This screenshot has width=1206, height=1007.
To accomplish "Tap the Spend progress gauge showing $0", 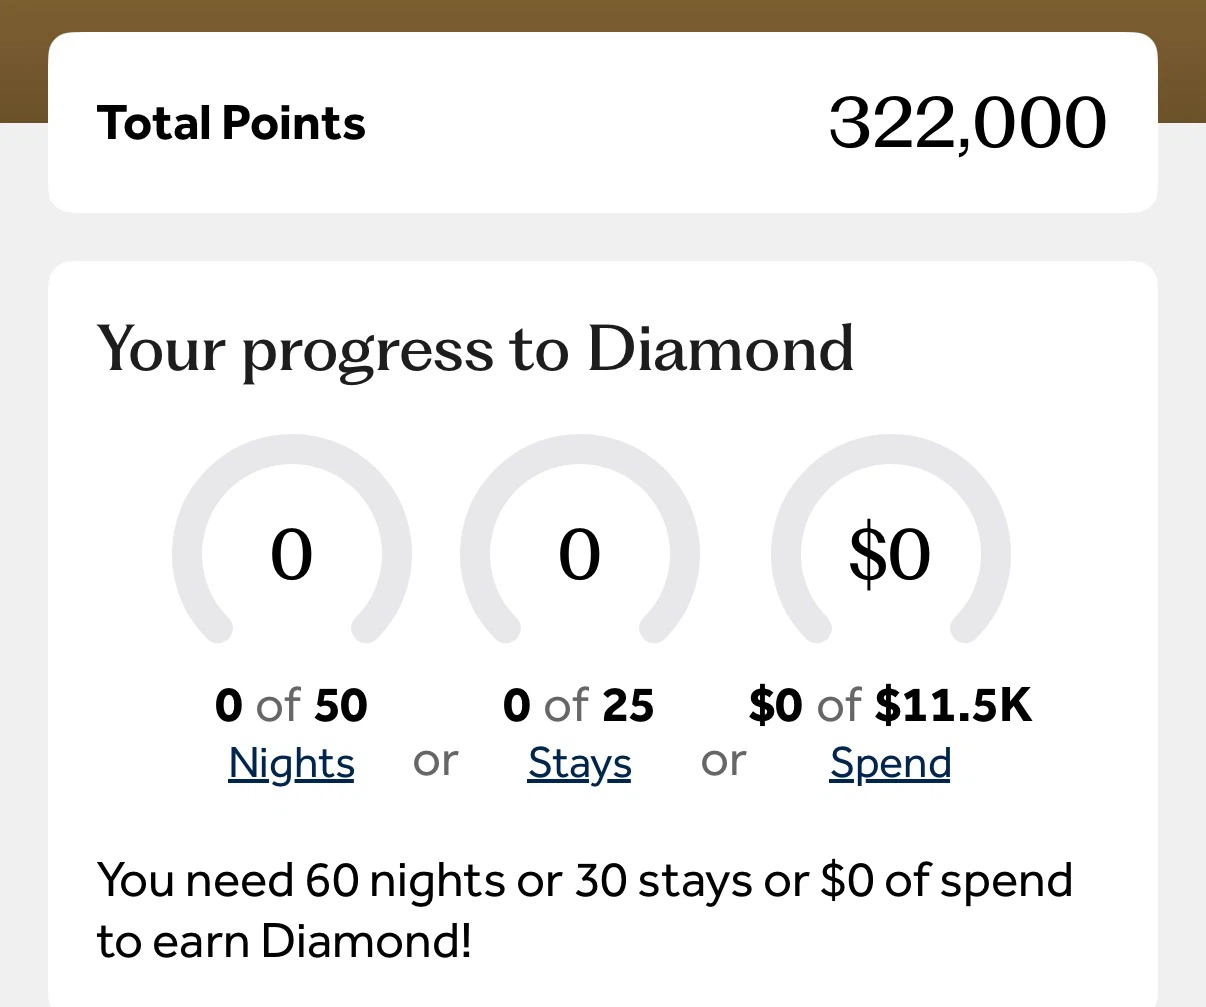I will coord(890,540).
